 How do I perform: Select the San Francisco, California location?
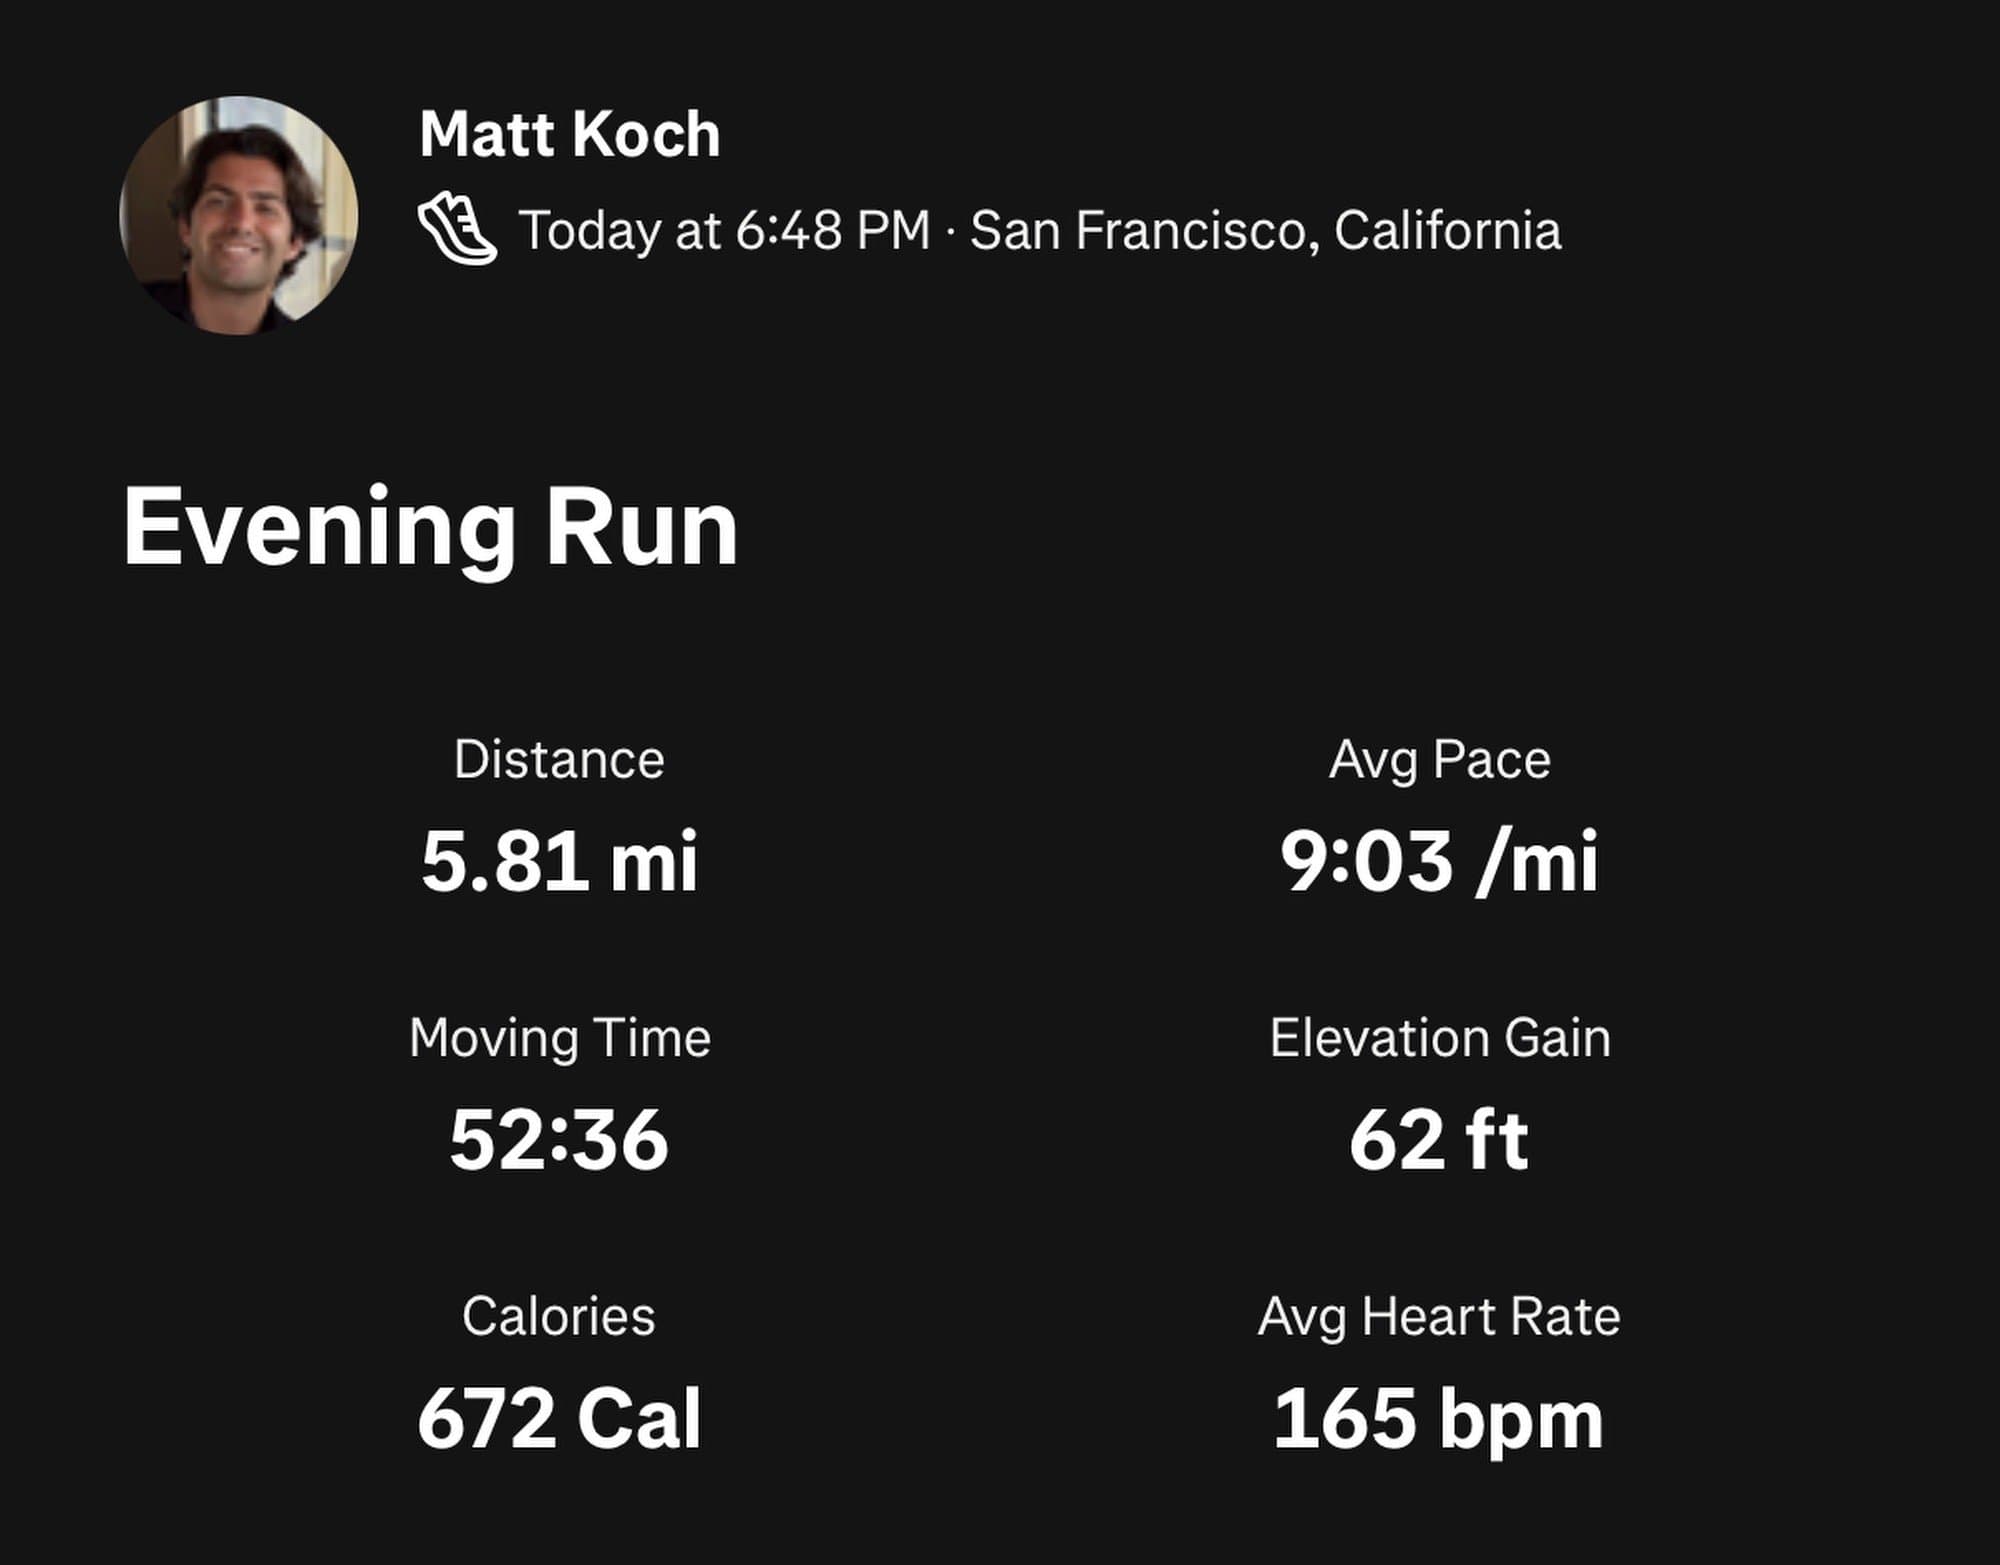(x=1265, y=230)
